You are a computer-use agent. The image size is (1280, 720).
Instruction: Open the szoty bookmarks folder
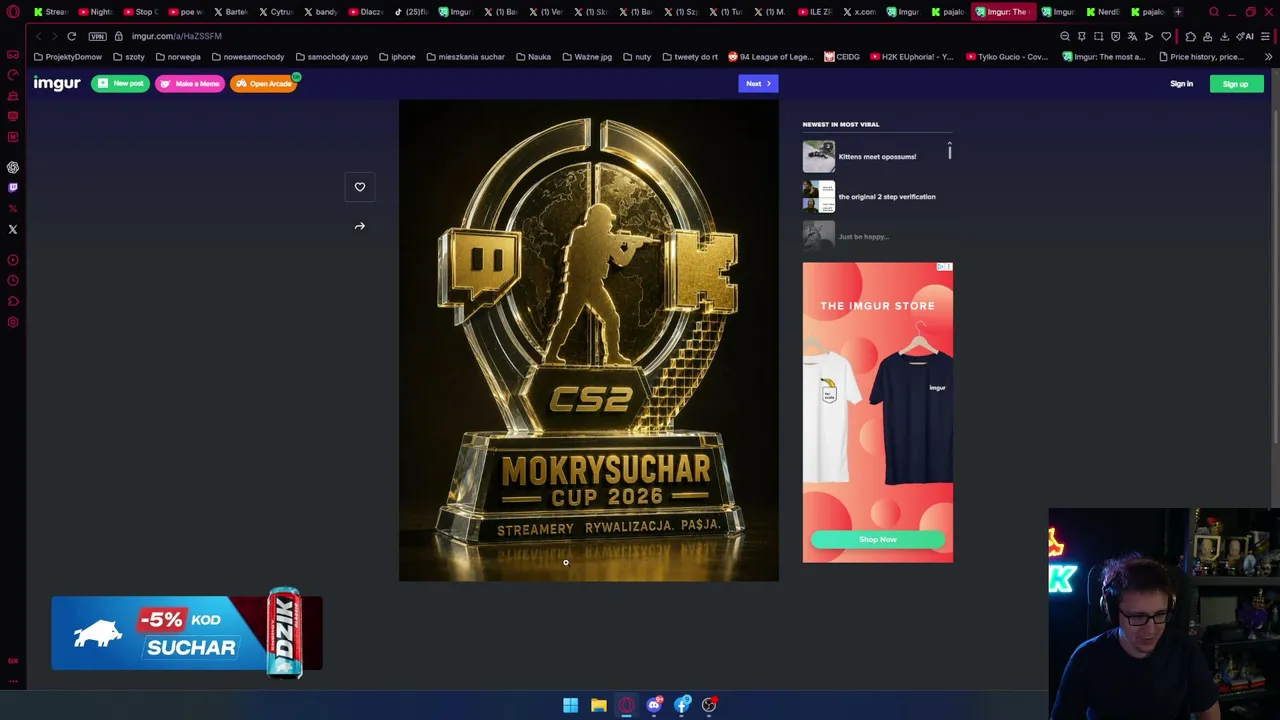[x=129, y=57]
